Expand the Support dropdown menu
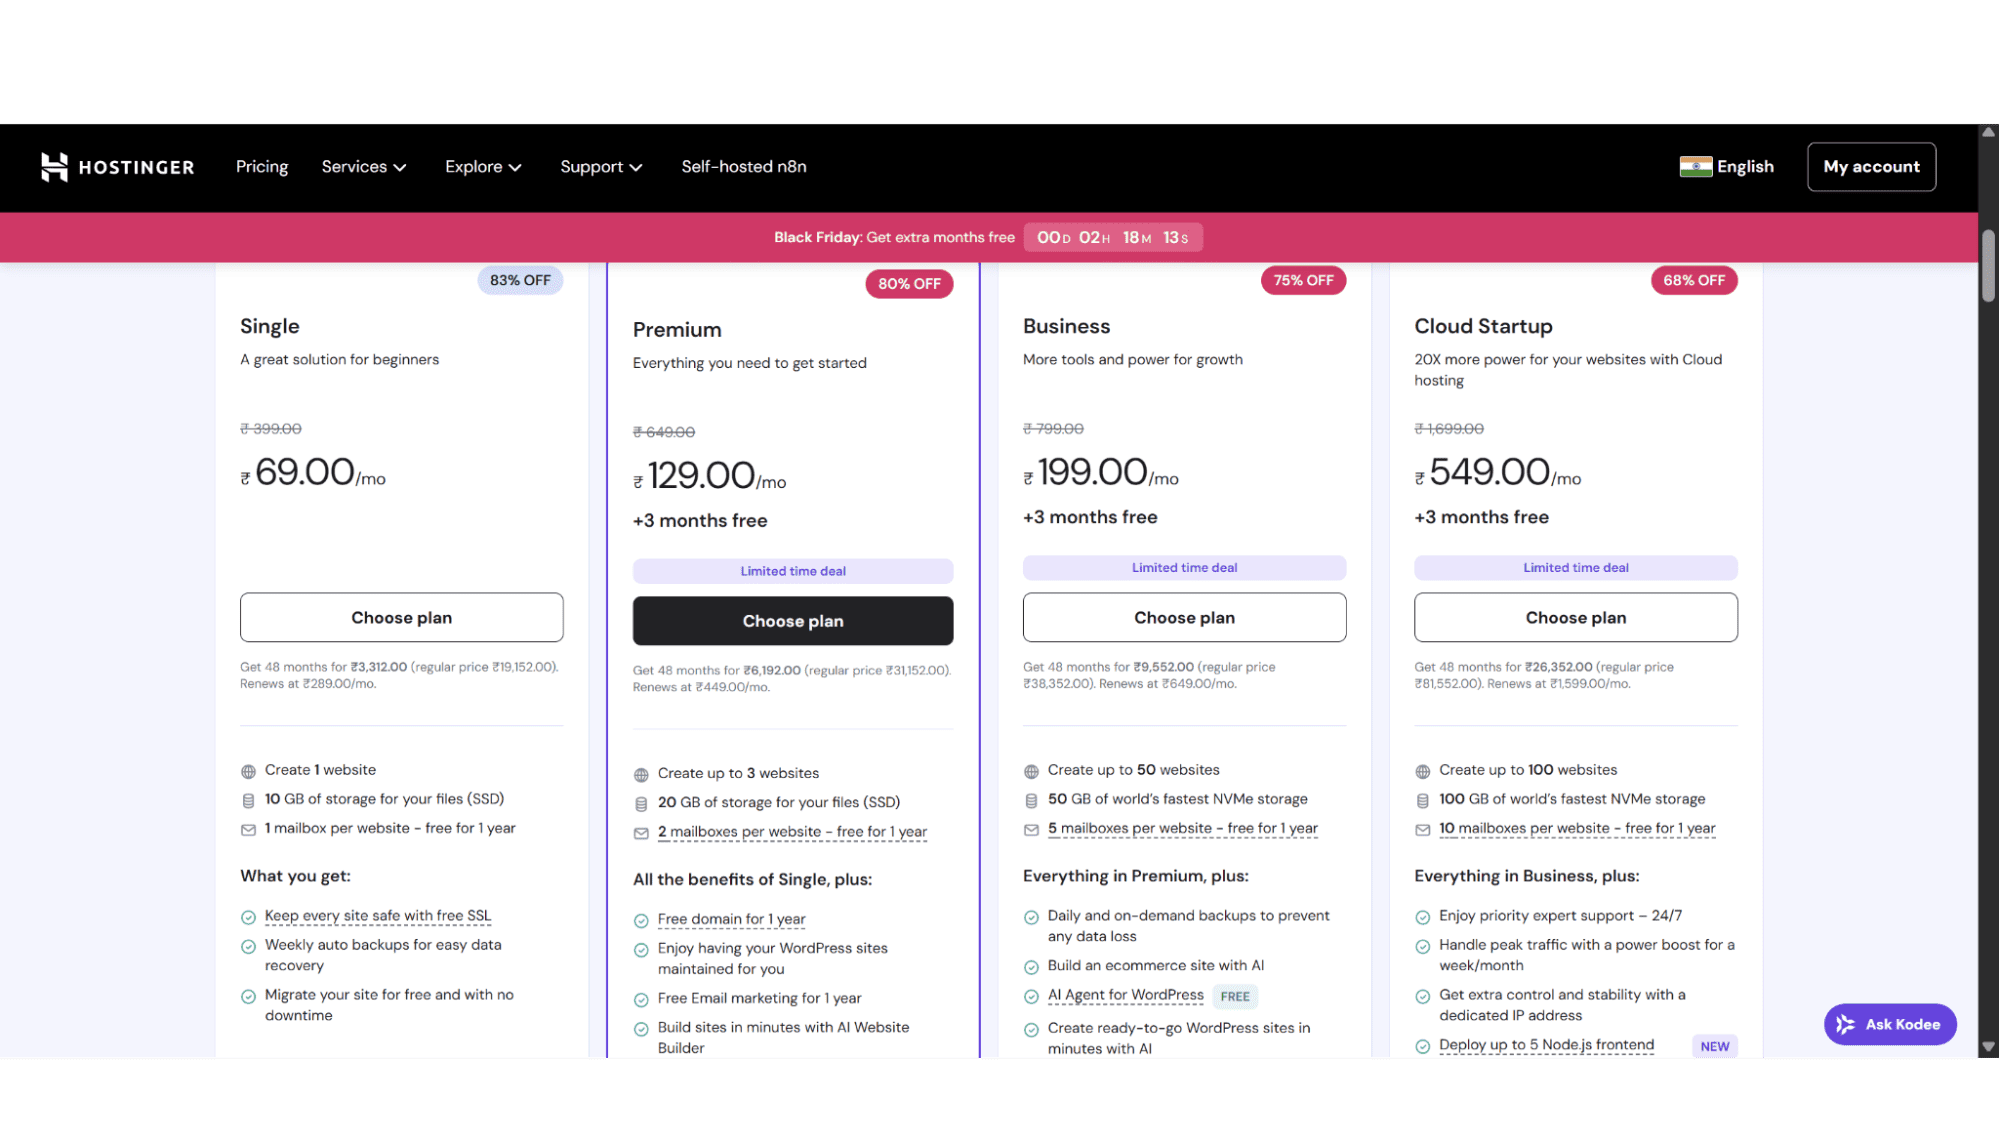The width and height of the screenshot is (1999, 1125). 601,167
